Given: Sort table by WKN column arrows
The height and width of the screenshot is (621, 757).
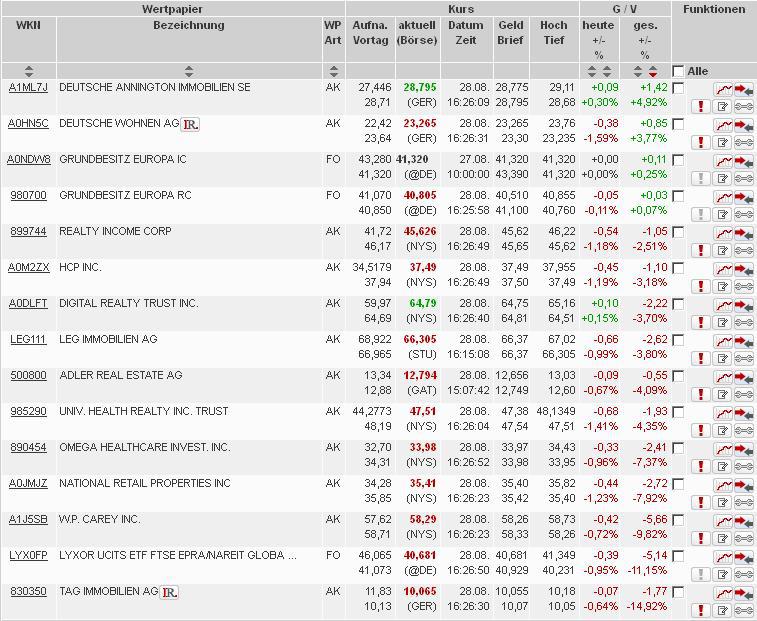Looking at the screenshot, I should (x=28, y=71).
